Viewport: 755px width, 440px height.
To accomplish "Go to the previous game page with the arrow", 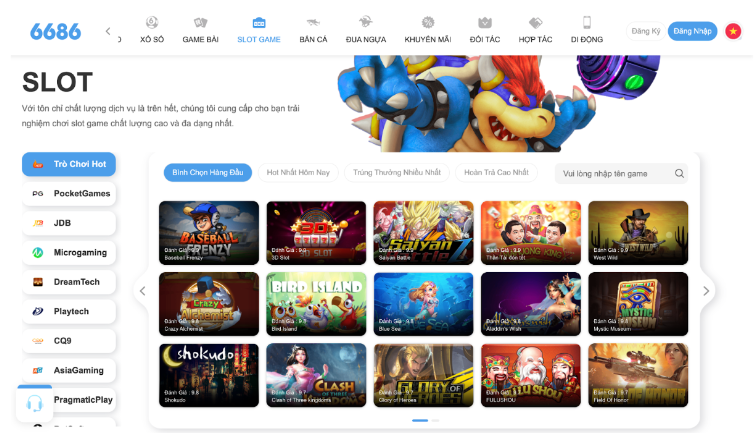I will pyautogui.click(x=143, y=291).
